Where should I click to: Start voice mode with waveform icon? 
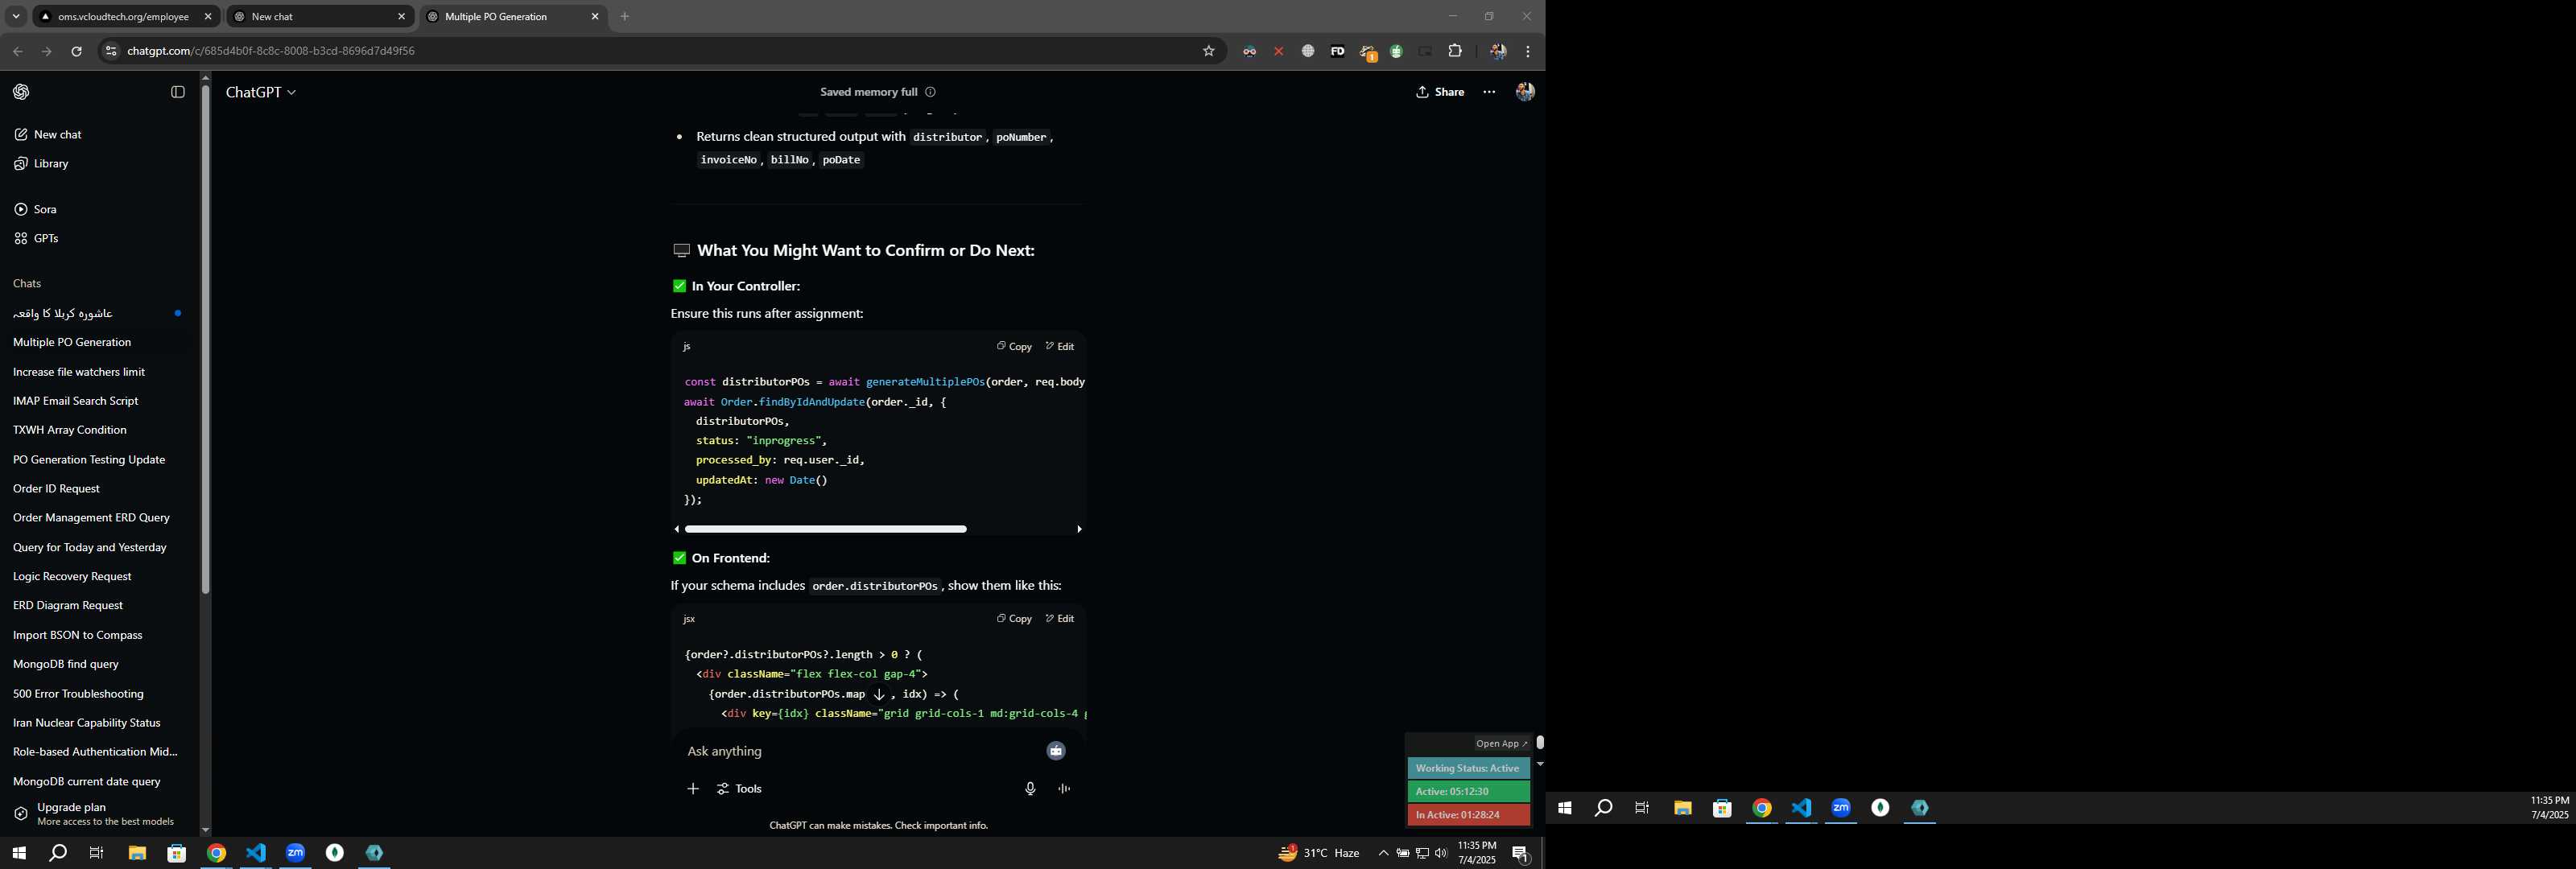(x=1064, y=789)
